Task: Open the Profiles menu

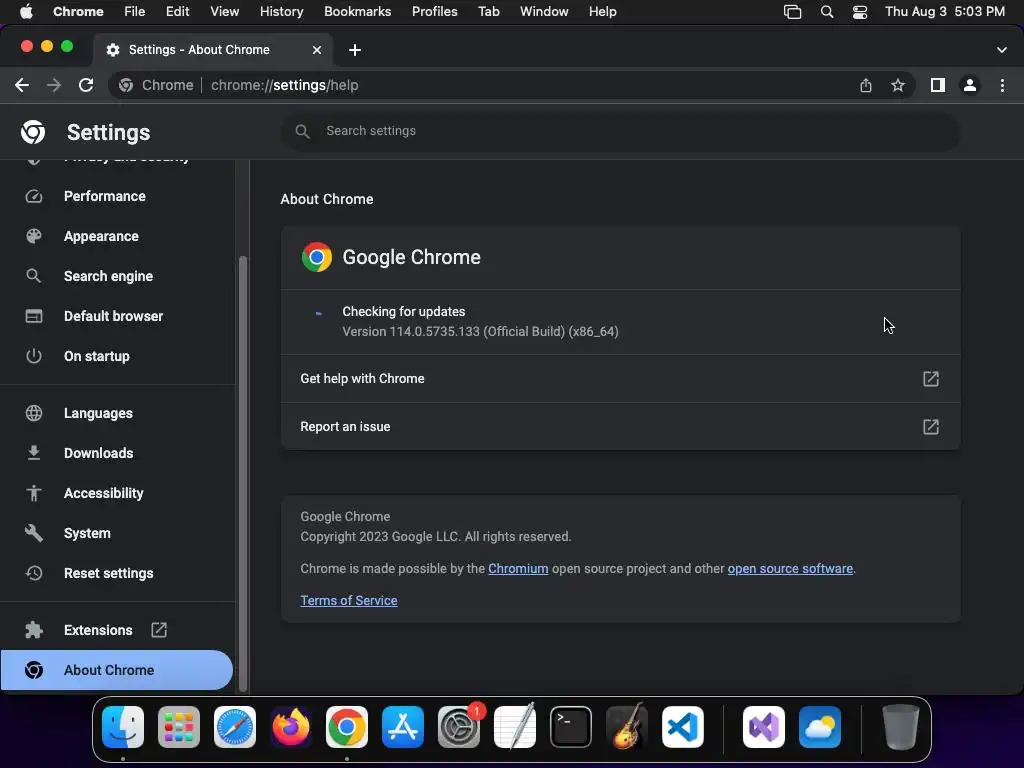Action: click(x=434, y=12)
